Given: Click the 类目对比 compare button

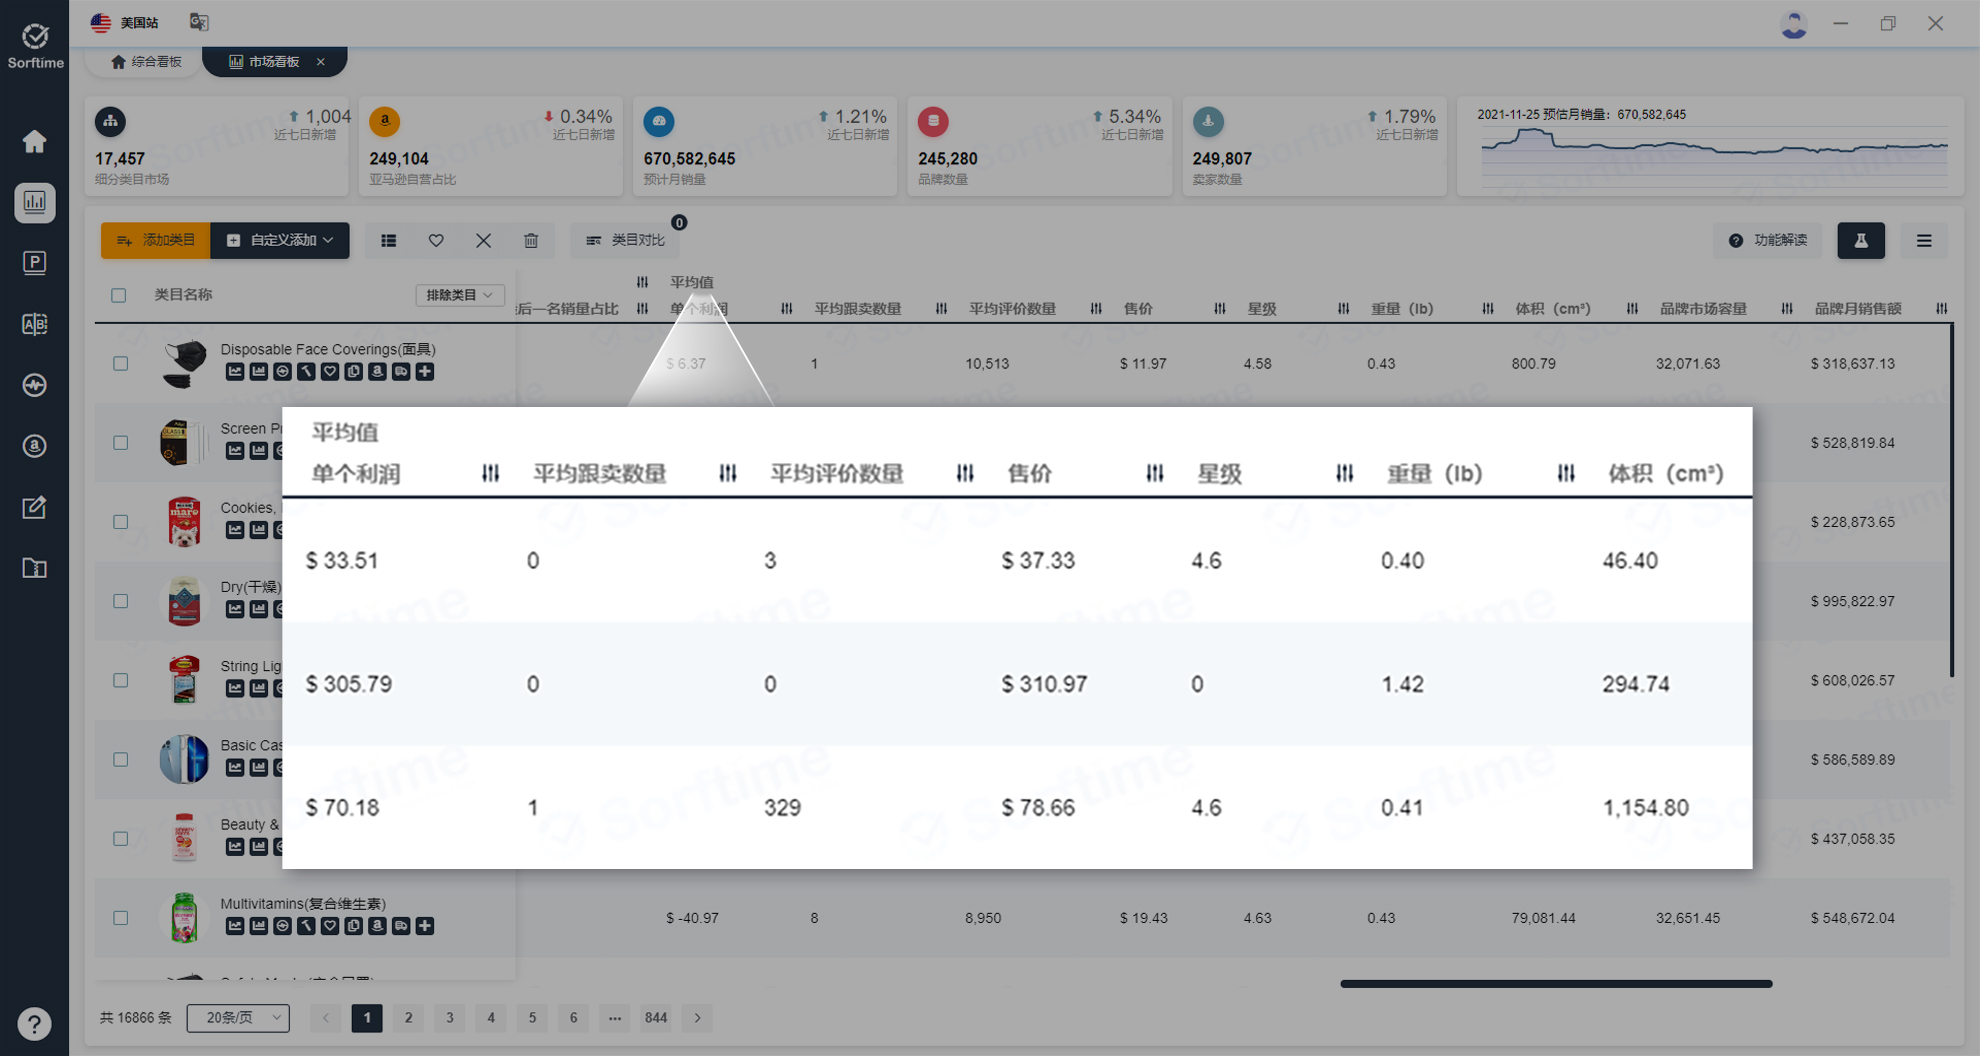Looking at the screenshot, I should tap(625, 240).
